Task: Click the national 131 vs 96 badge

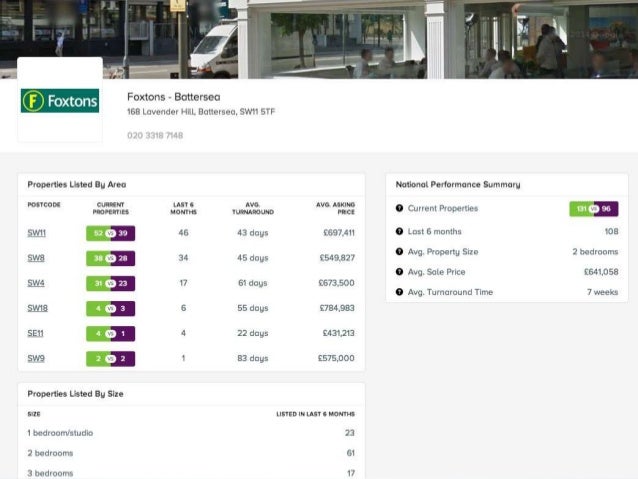Action: [x=594, y=209]
